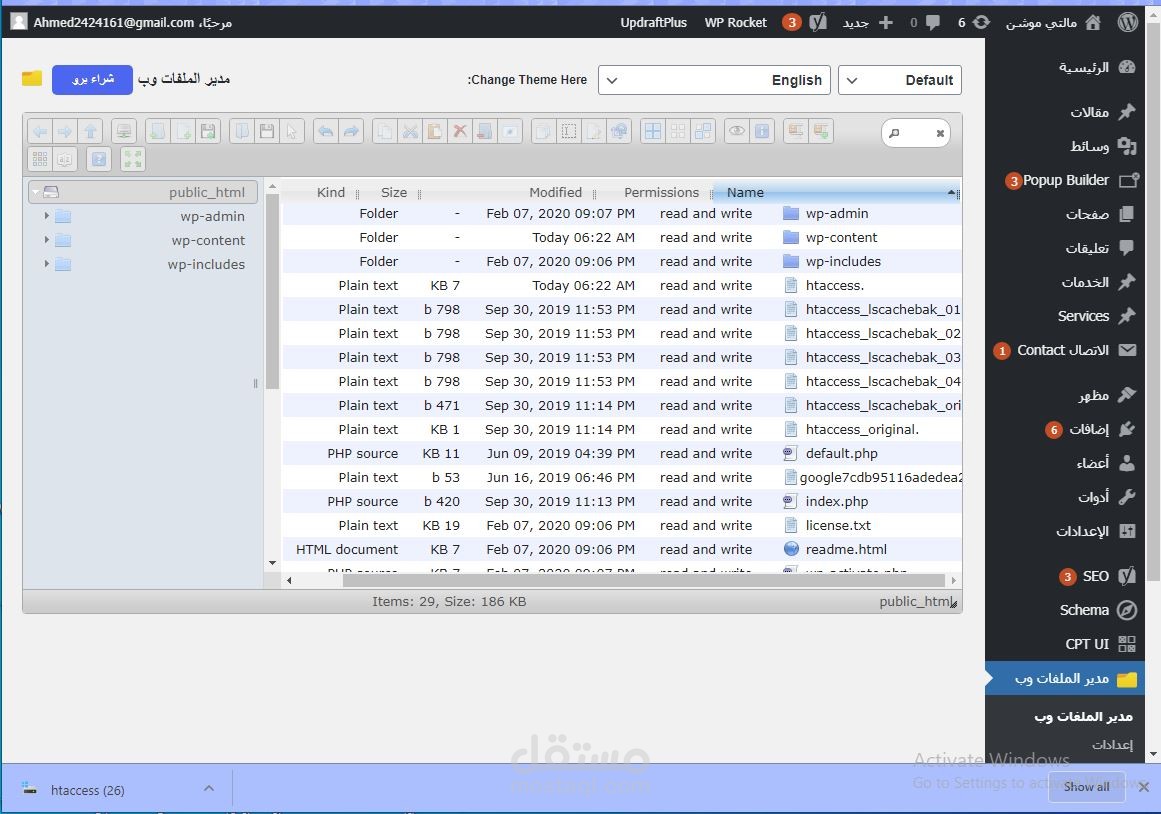Create a new file using the toolbar

click(183, 132)
